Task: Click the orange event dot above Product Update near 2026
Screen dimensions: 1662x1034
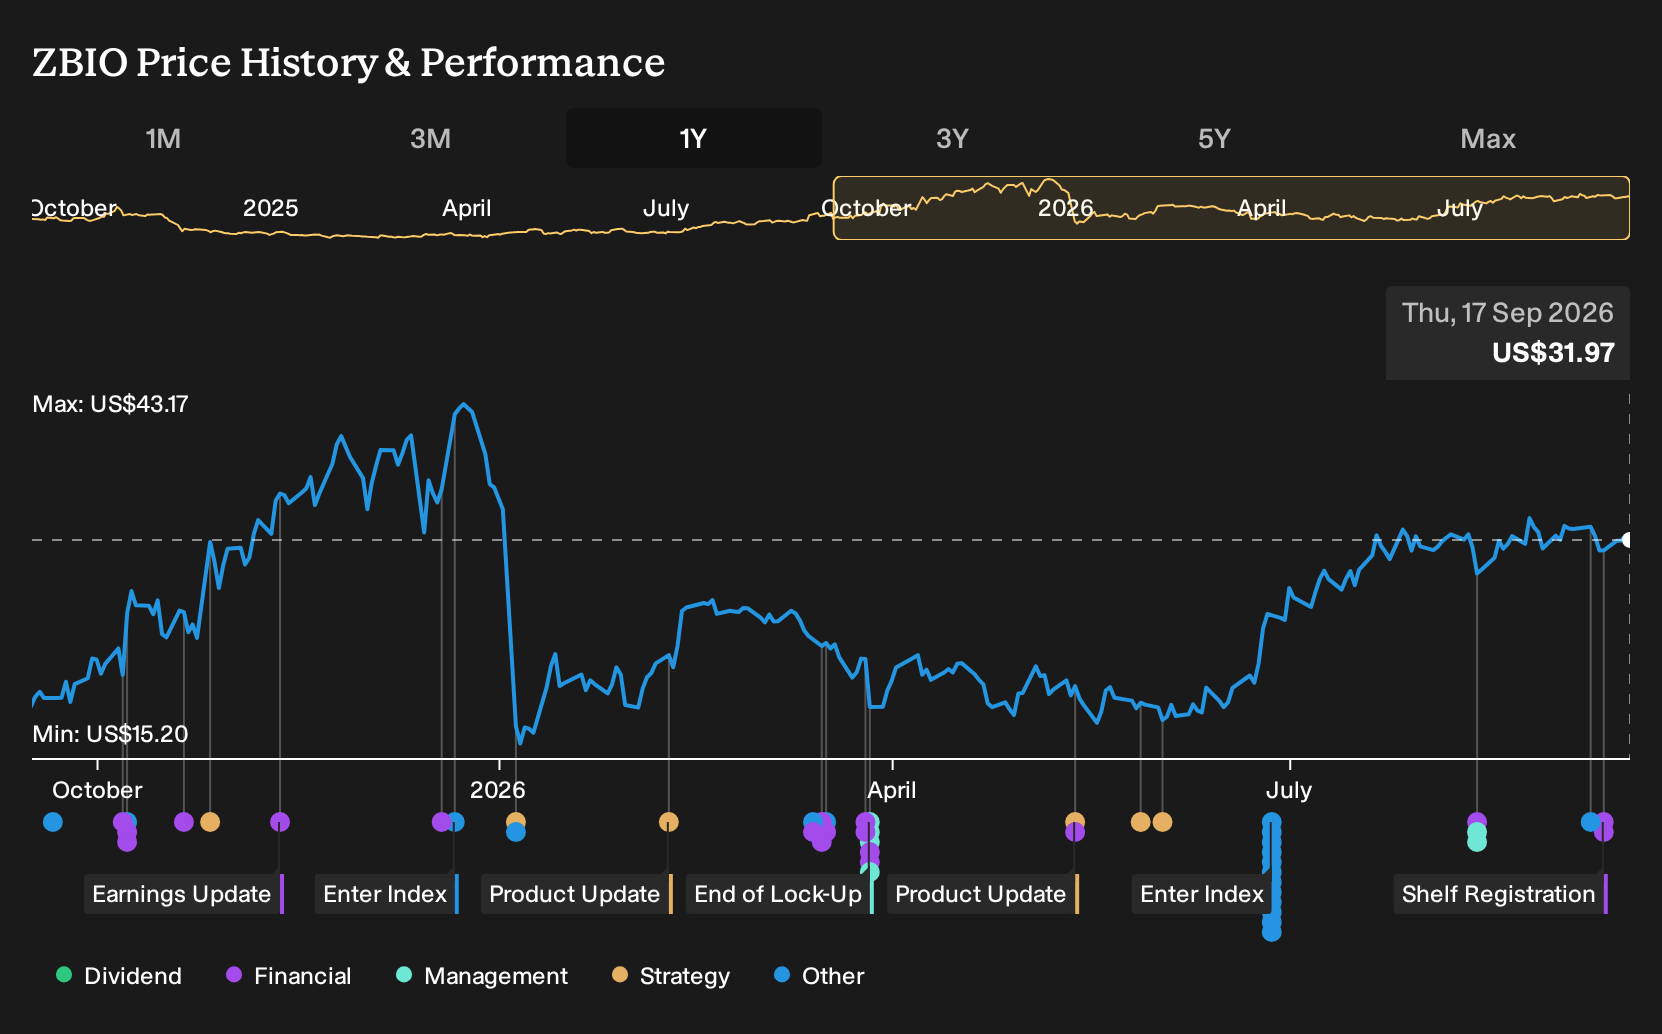Action: 669,822
